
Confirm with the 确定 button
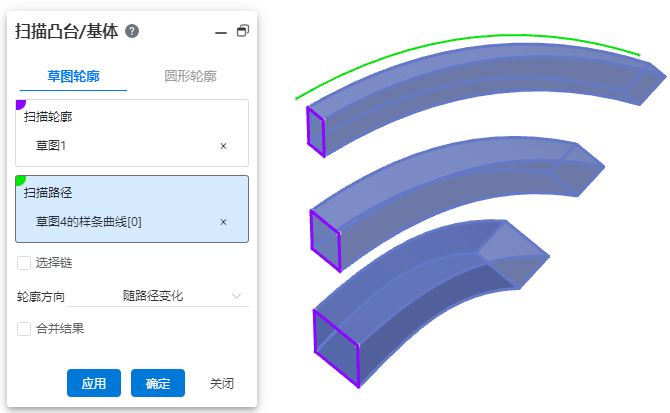click(158, 383)
